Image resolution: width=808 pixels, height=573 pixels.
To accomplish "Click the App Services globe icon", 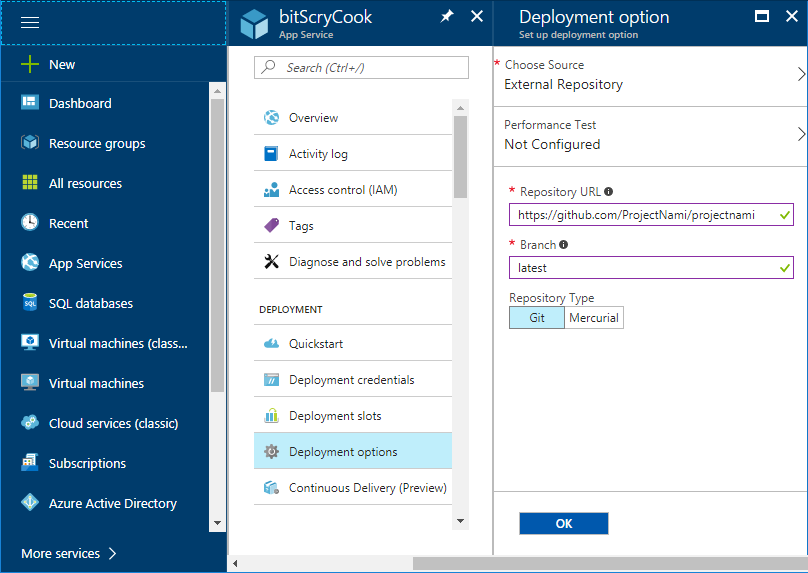I will pyautogui.click(x=30, y=262).
